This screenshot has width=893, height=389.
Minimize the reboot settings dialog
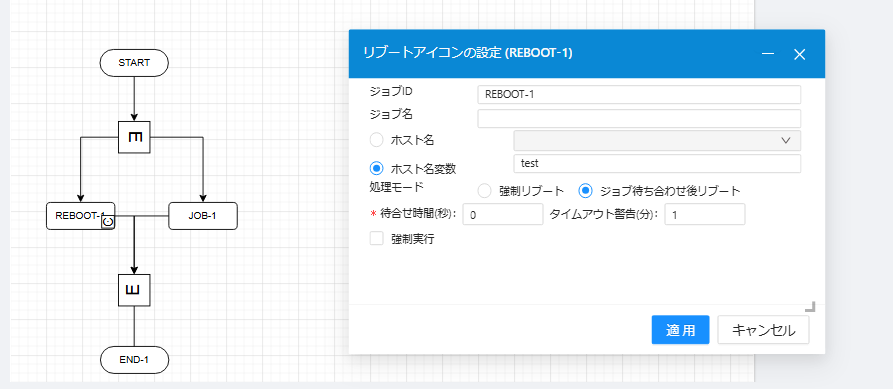tap(768, 54)
